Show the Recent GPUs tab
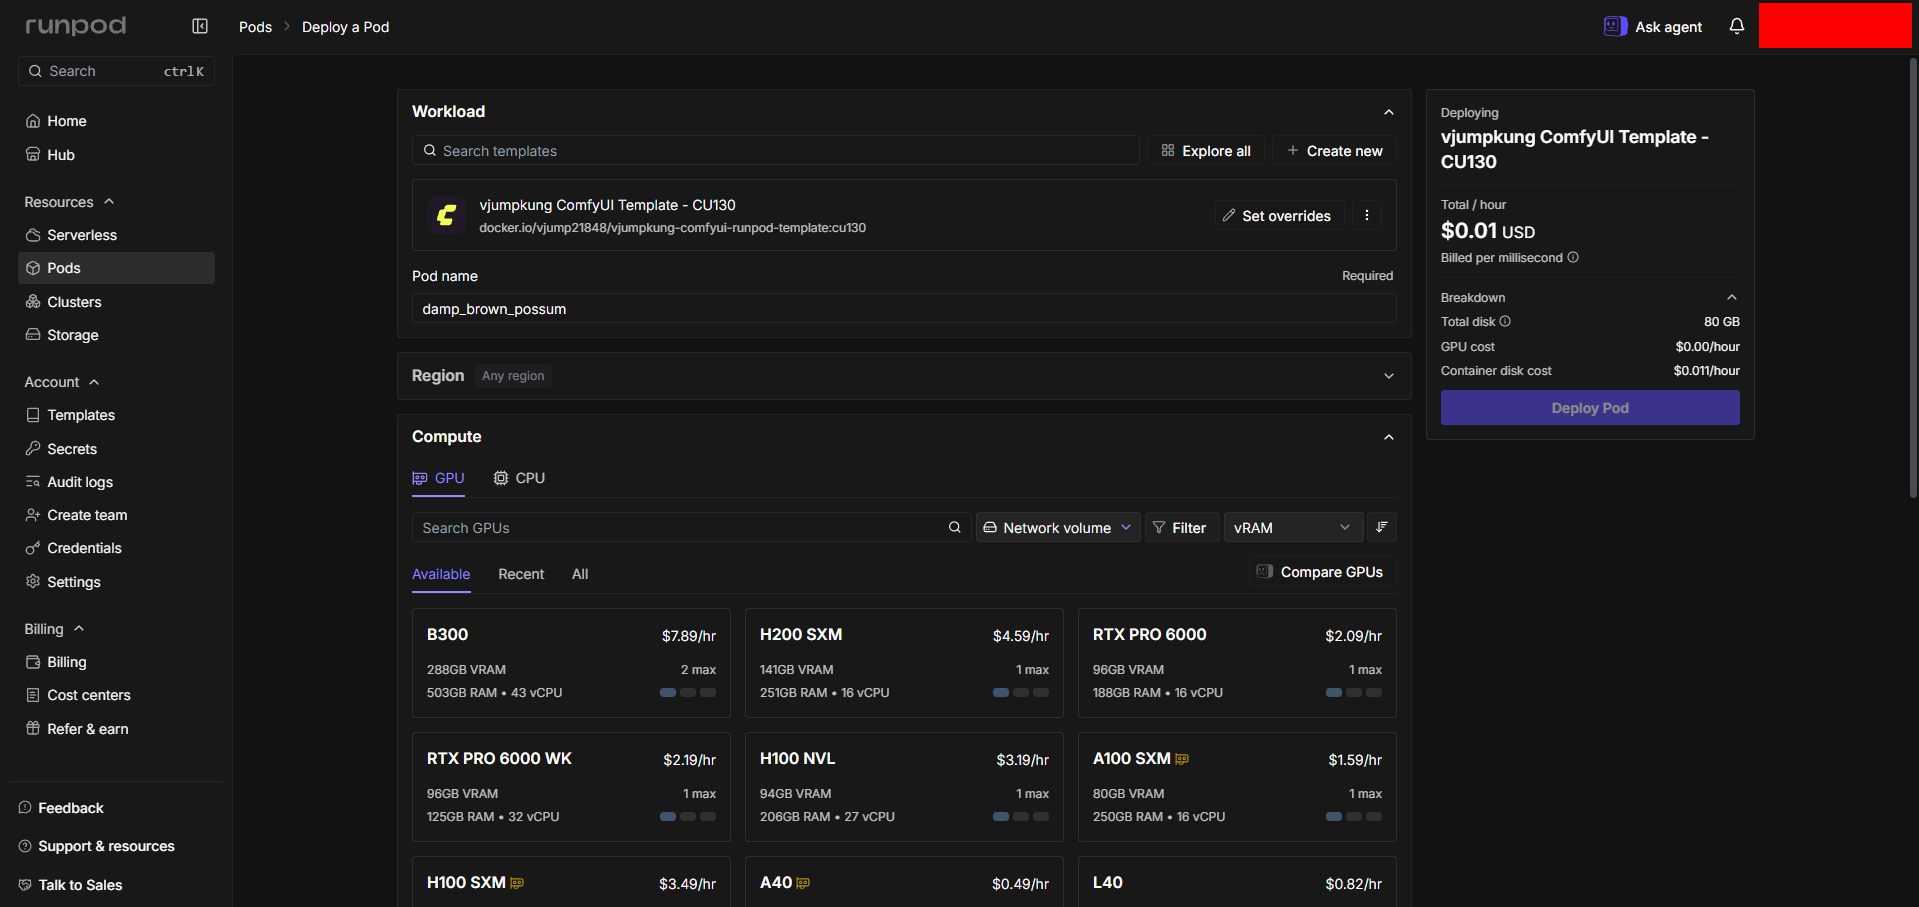 point(521,574)
